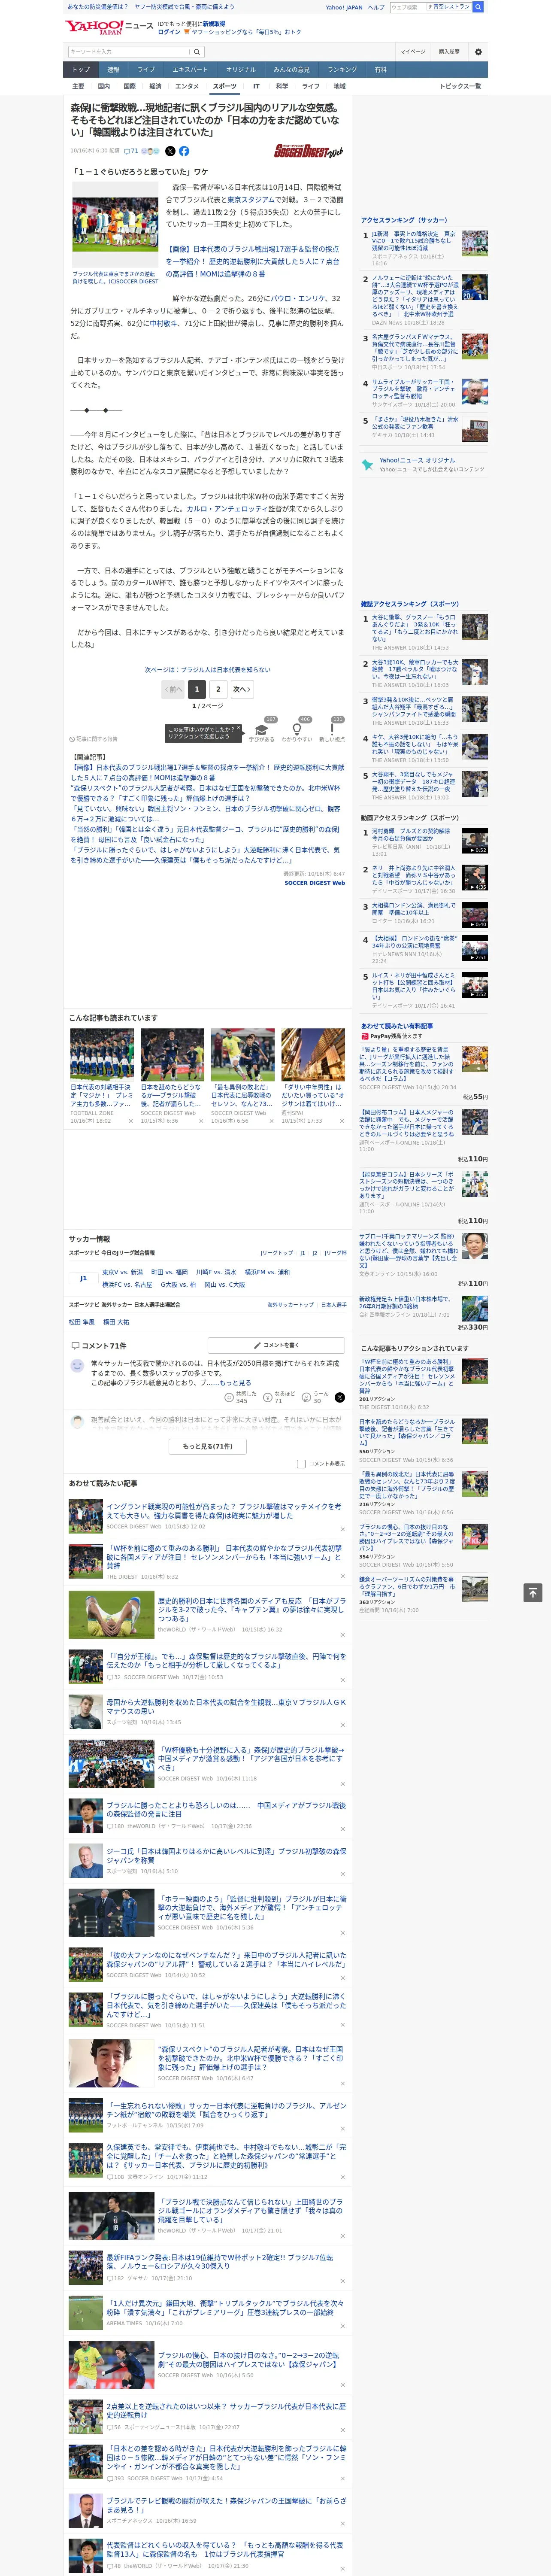This screenshot has height=2576, width=551.
Task: Click the web search field in the top bar
Action: tap(408, 7)
